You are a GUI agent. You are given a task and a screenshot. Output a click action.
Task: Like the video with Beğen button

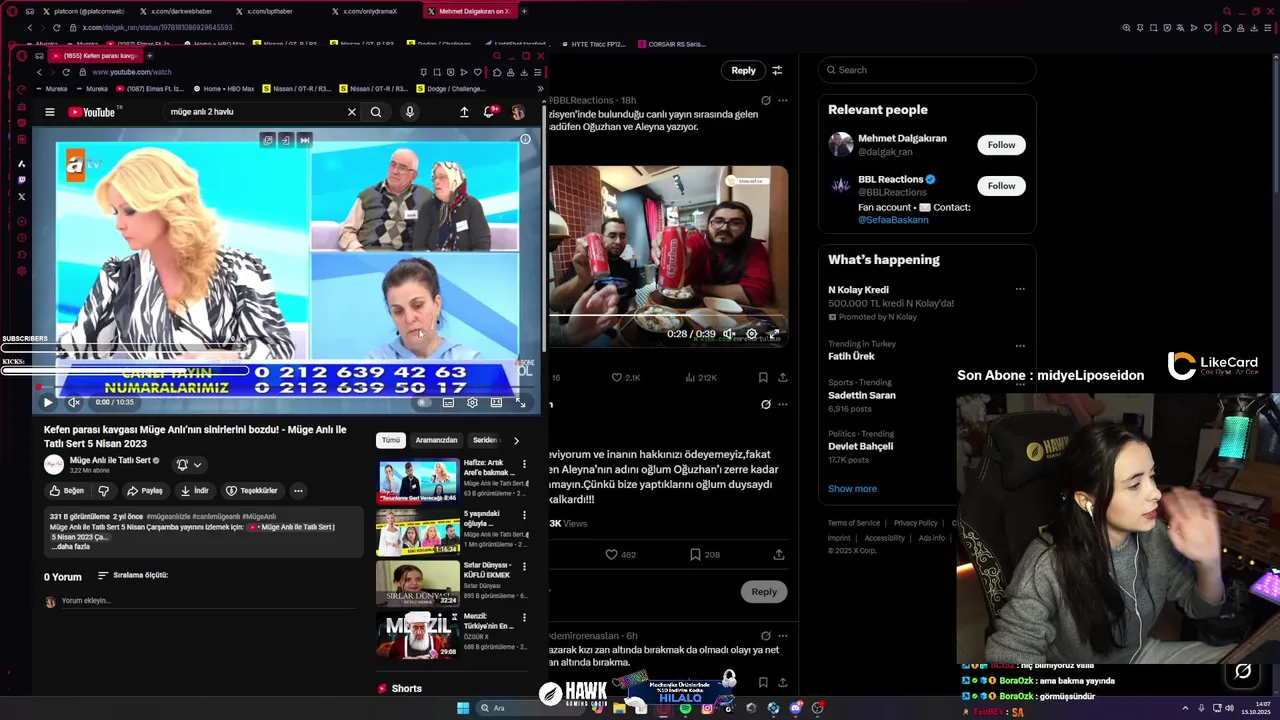pos(67,491)
